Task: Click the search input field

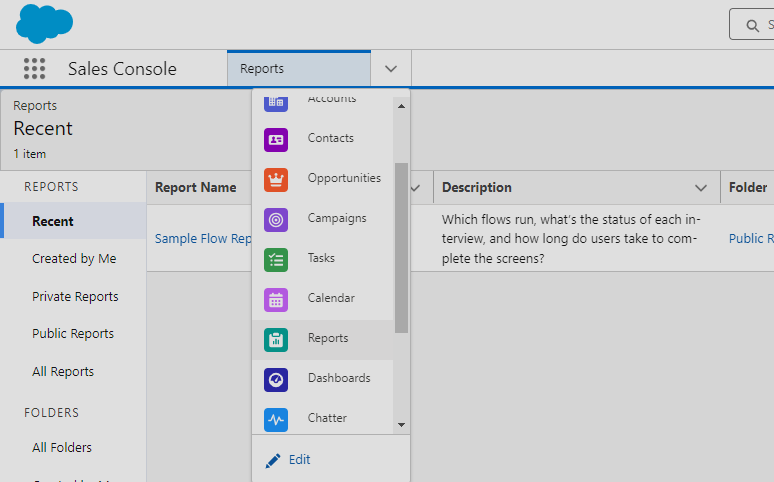Action: click(x=752, y=24)
